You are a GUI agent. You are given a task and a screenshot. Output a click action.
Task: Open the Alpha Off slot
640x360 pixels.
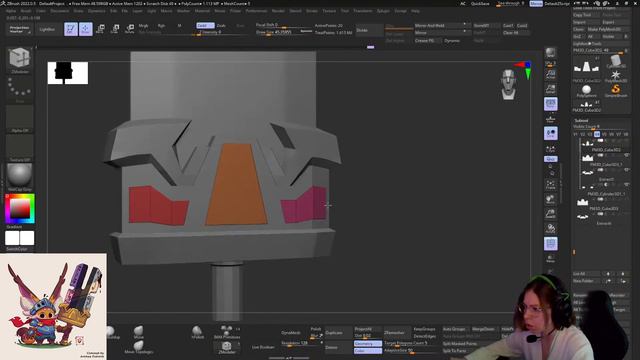coord(19,119)
